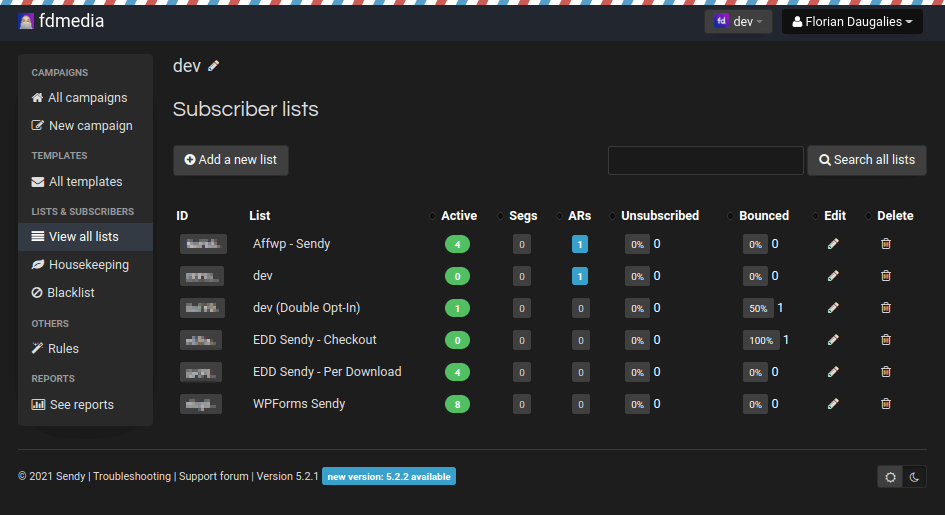Edit the Affwp - Sendy list

click(x=833, y=244)
